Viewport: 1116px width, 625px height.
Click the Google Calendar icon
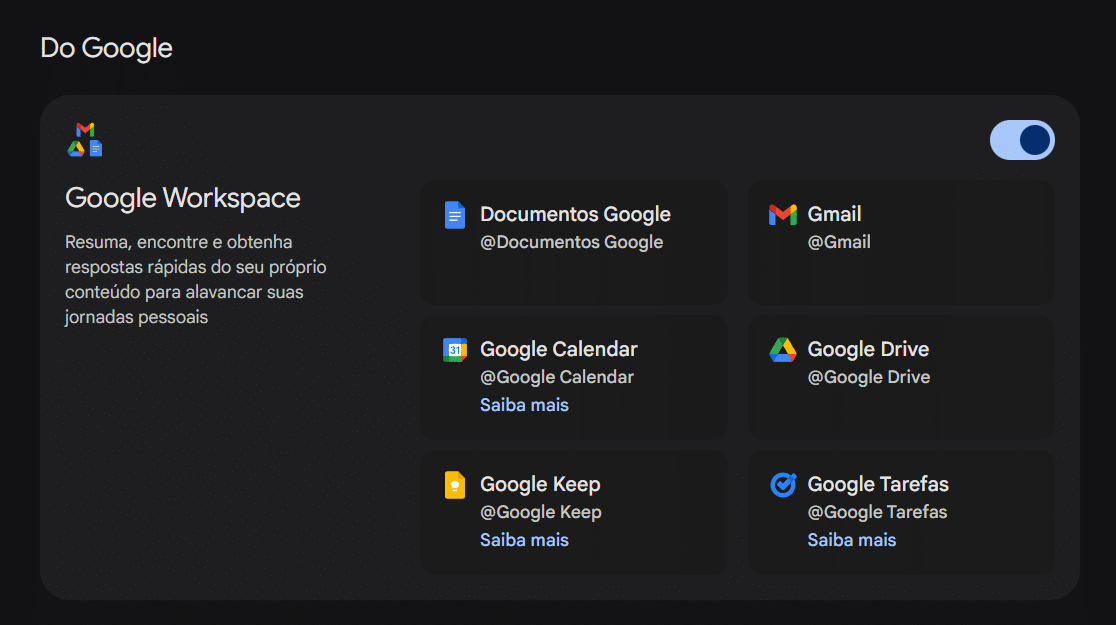point(455,350)
